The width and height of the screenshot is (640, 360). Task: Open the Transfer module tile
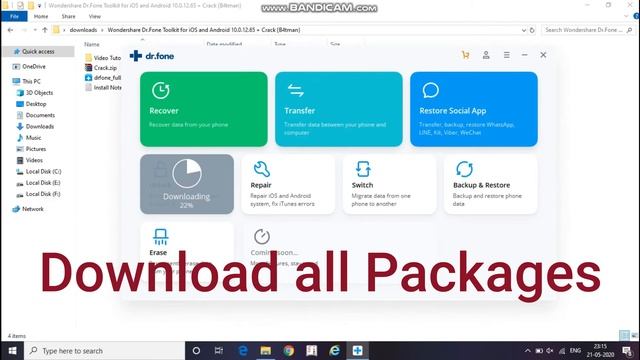click(339, 109)
